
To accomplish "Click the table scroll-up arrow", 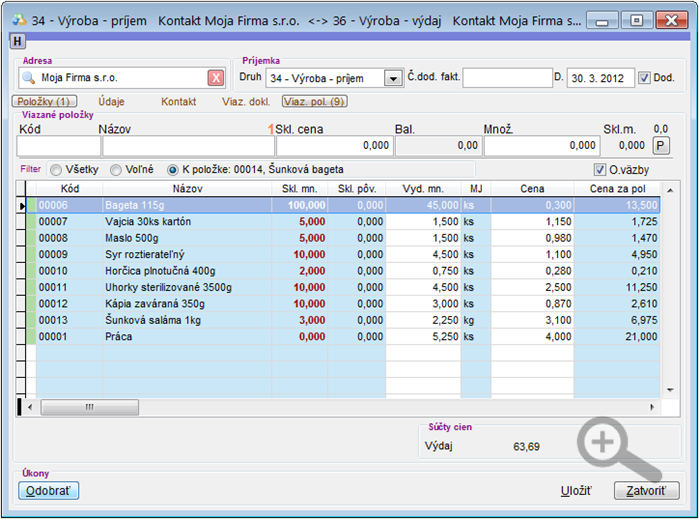I will pos(670,191).
